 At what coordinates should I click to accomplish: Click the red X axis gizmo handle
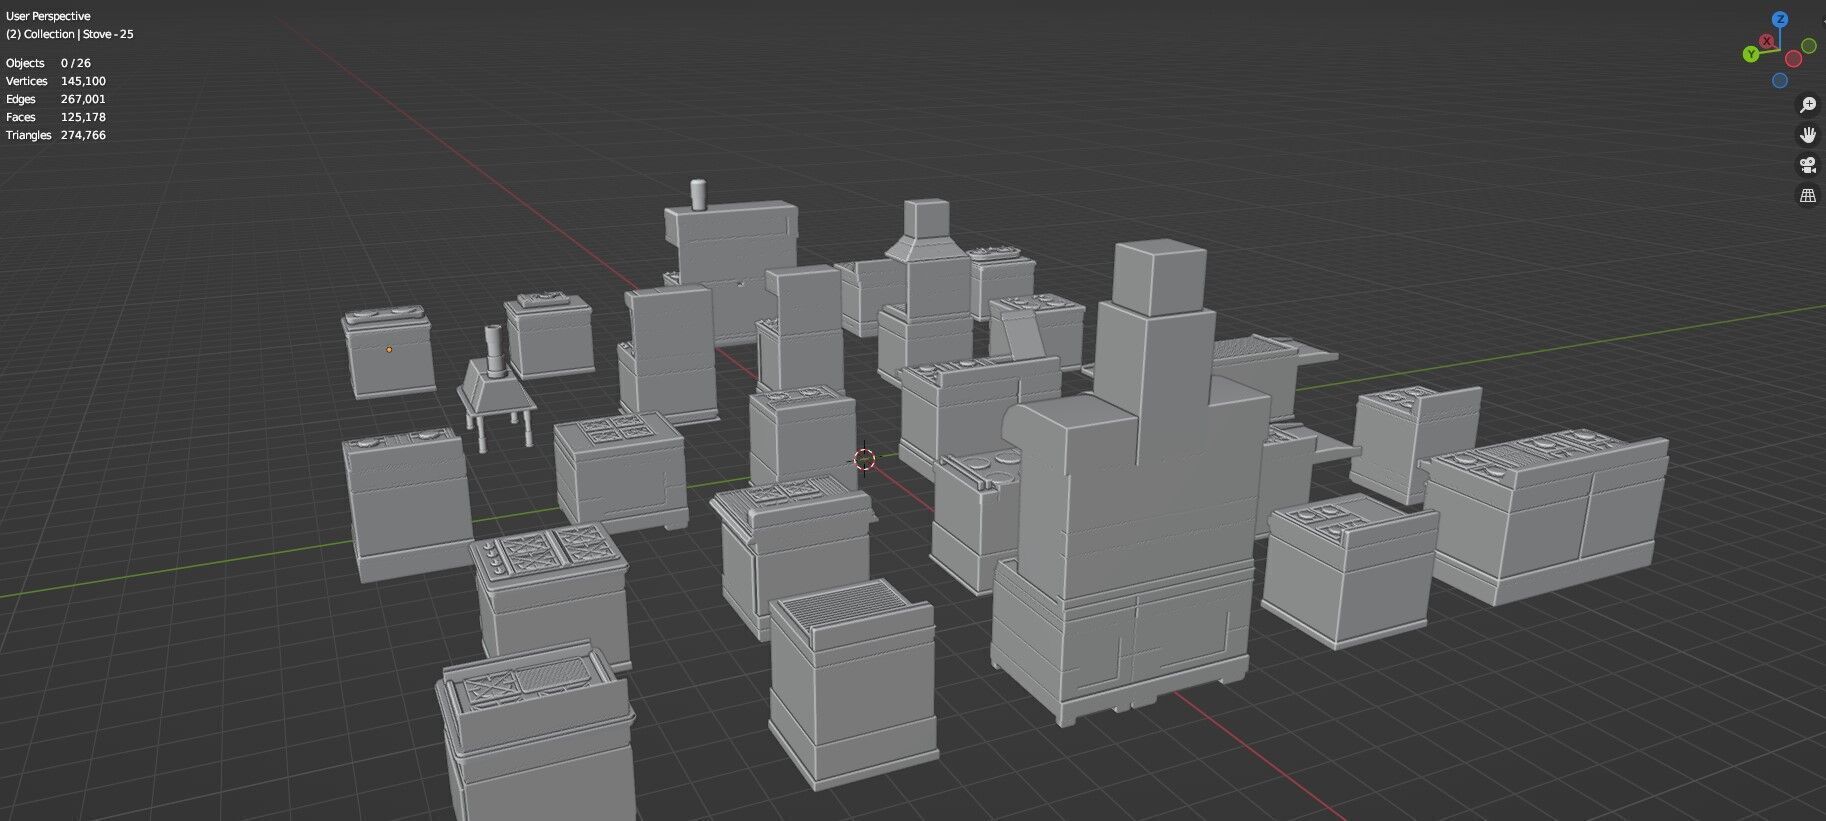[1767, 41]
